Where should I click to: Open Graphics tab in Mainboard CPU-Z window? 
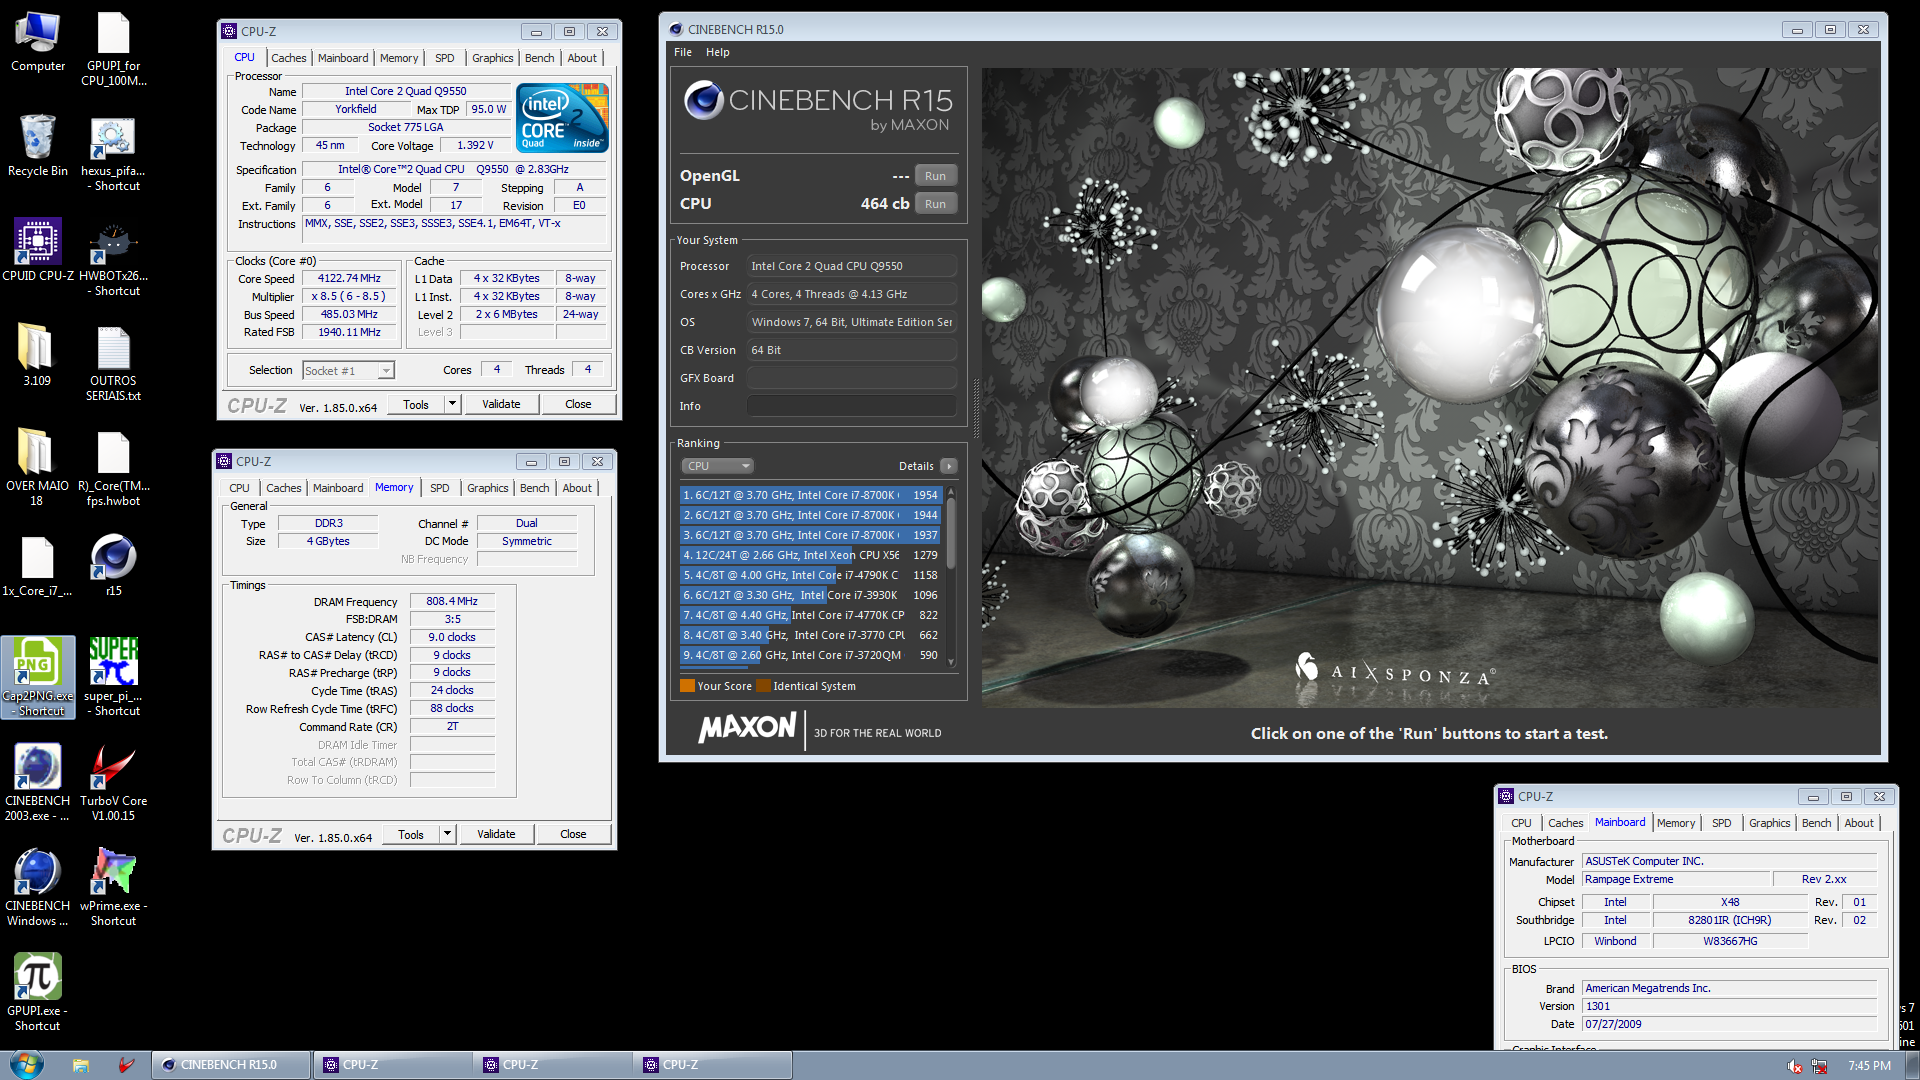tap(1769, 823)
